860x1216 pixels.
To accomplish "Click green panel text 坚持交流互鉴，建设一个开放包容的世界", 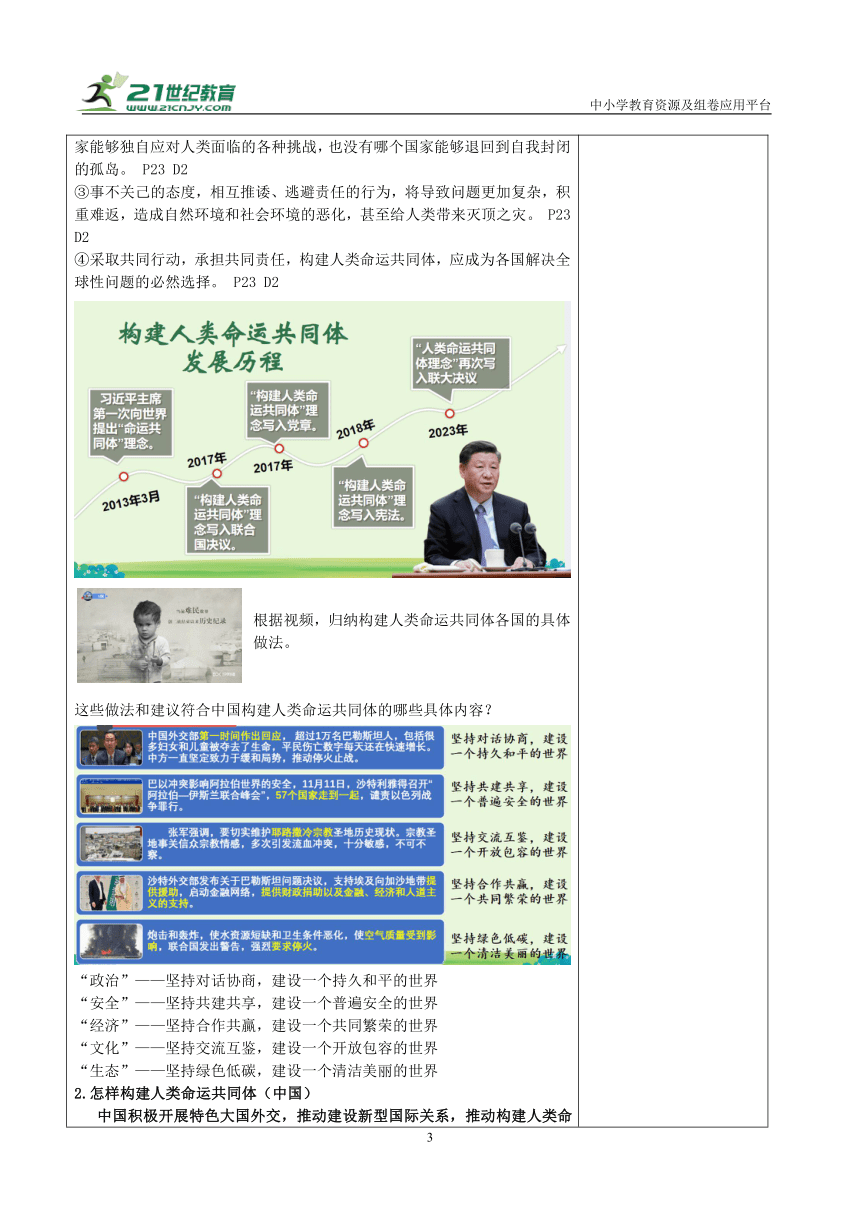I will pos(509,844).
